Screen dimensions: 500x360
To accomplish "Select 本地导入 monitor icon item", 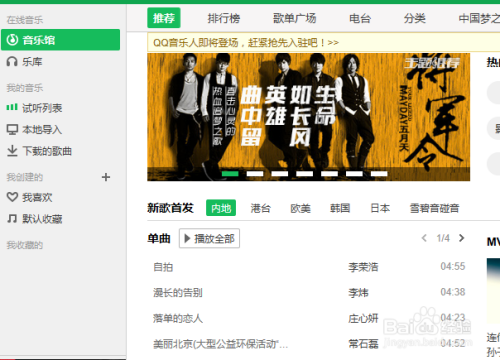I will (x=34, y=129).
